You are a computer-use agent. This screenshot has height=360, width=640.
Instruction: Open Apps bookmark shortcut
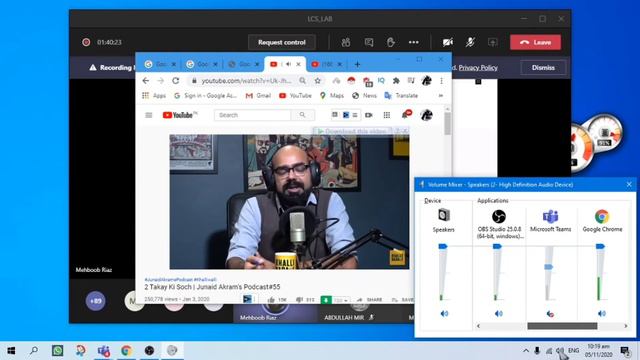coord(154,96)
